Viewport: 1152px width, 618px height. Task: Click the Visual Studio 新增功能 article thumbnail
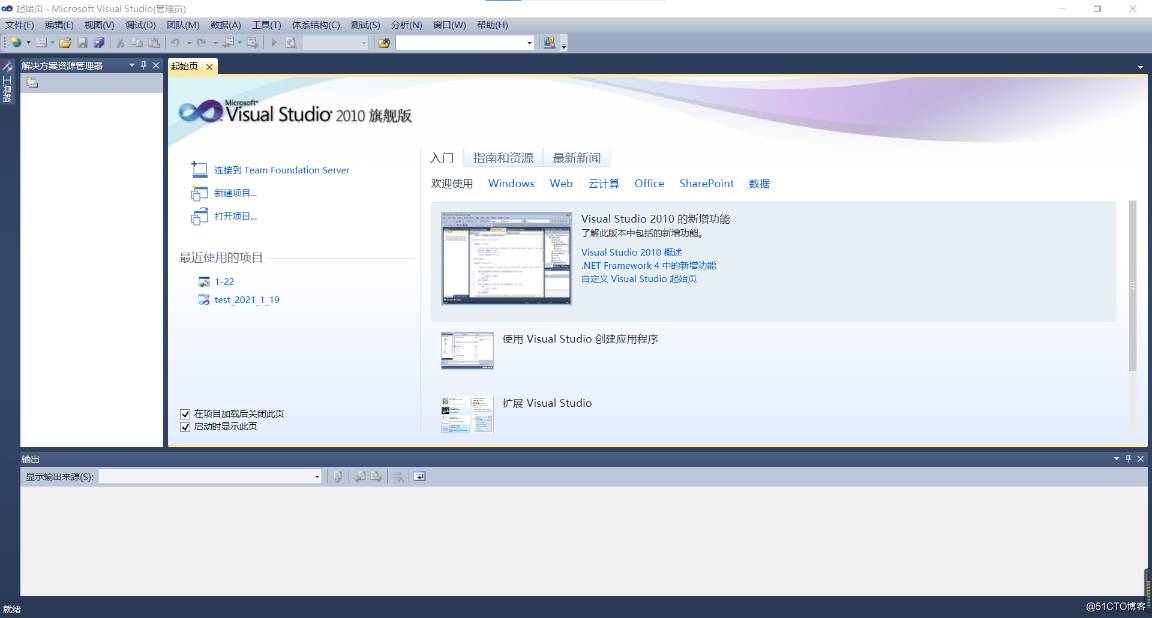pos(505,258)
